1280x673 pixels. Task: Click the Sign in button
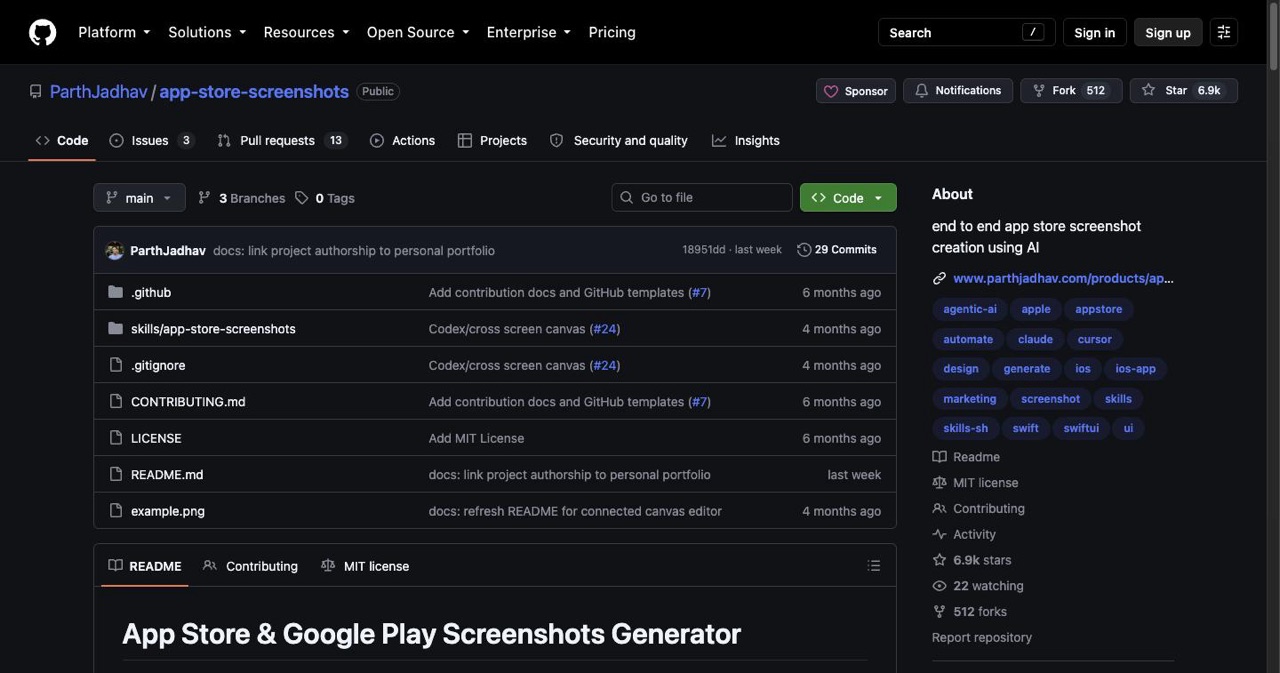(x=1095, y=32)
